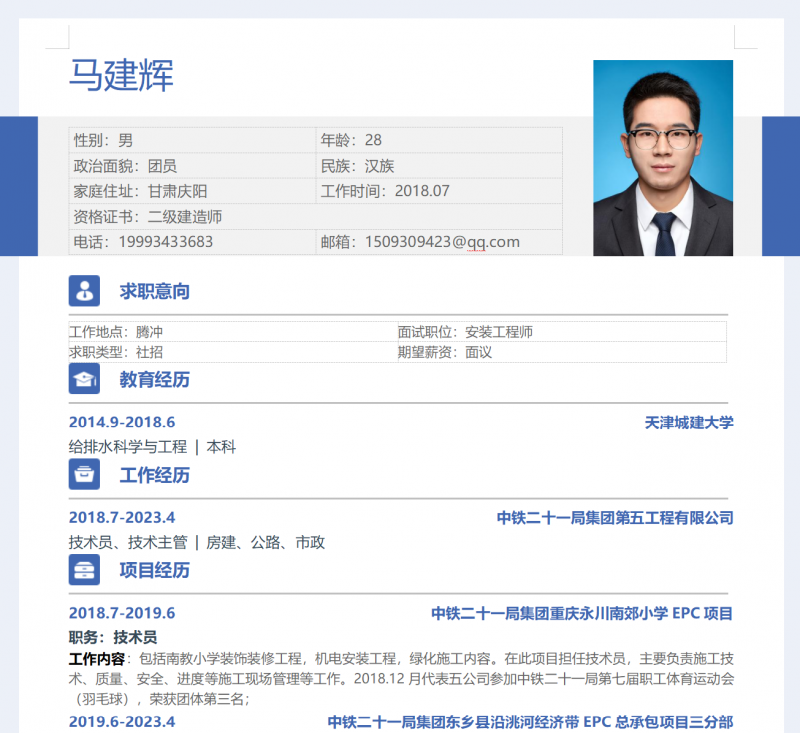800x733 pixels.
Task: Select the archive box icon beside 工作经历
Action: [84, 475]
